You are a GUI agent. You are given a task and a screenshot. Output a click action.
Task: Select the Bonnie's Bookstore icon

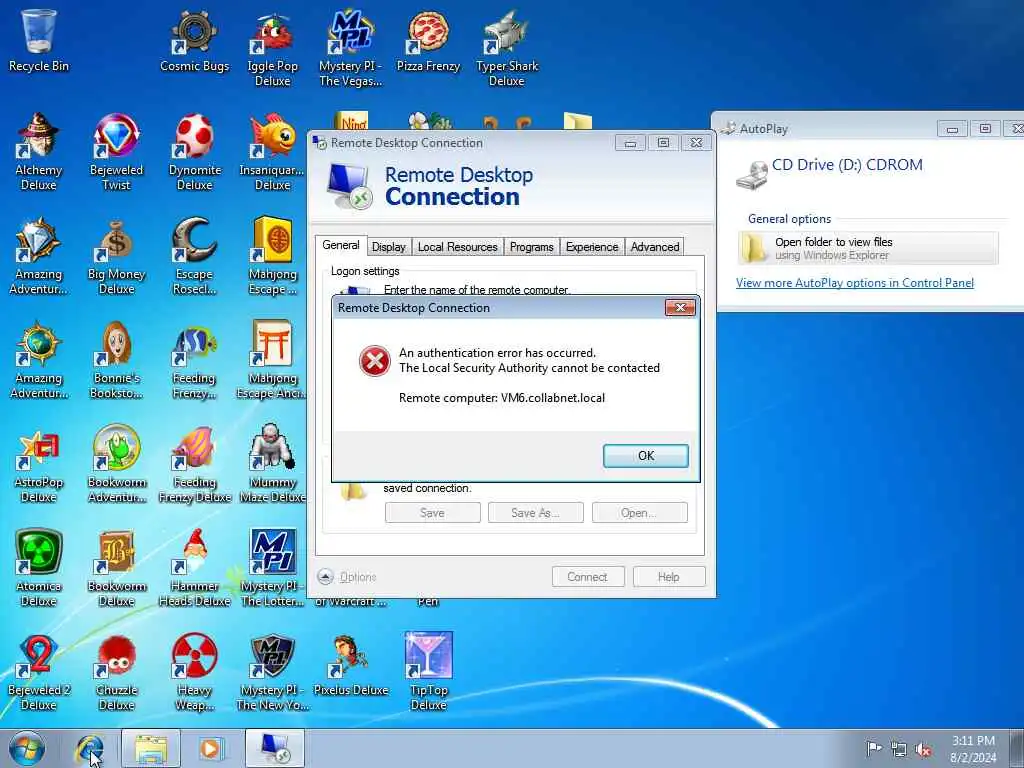pos(116,360)
